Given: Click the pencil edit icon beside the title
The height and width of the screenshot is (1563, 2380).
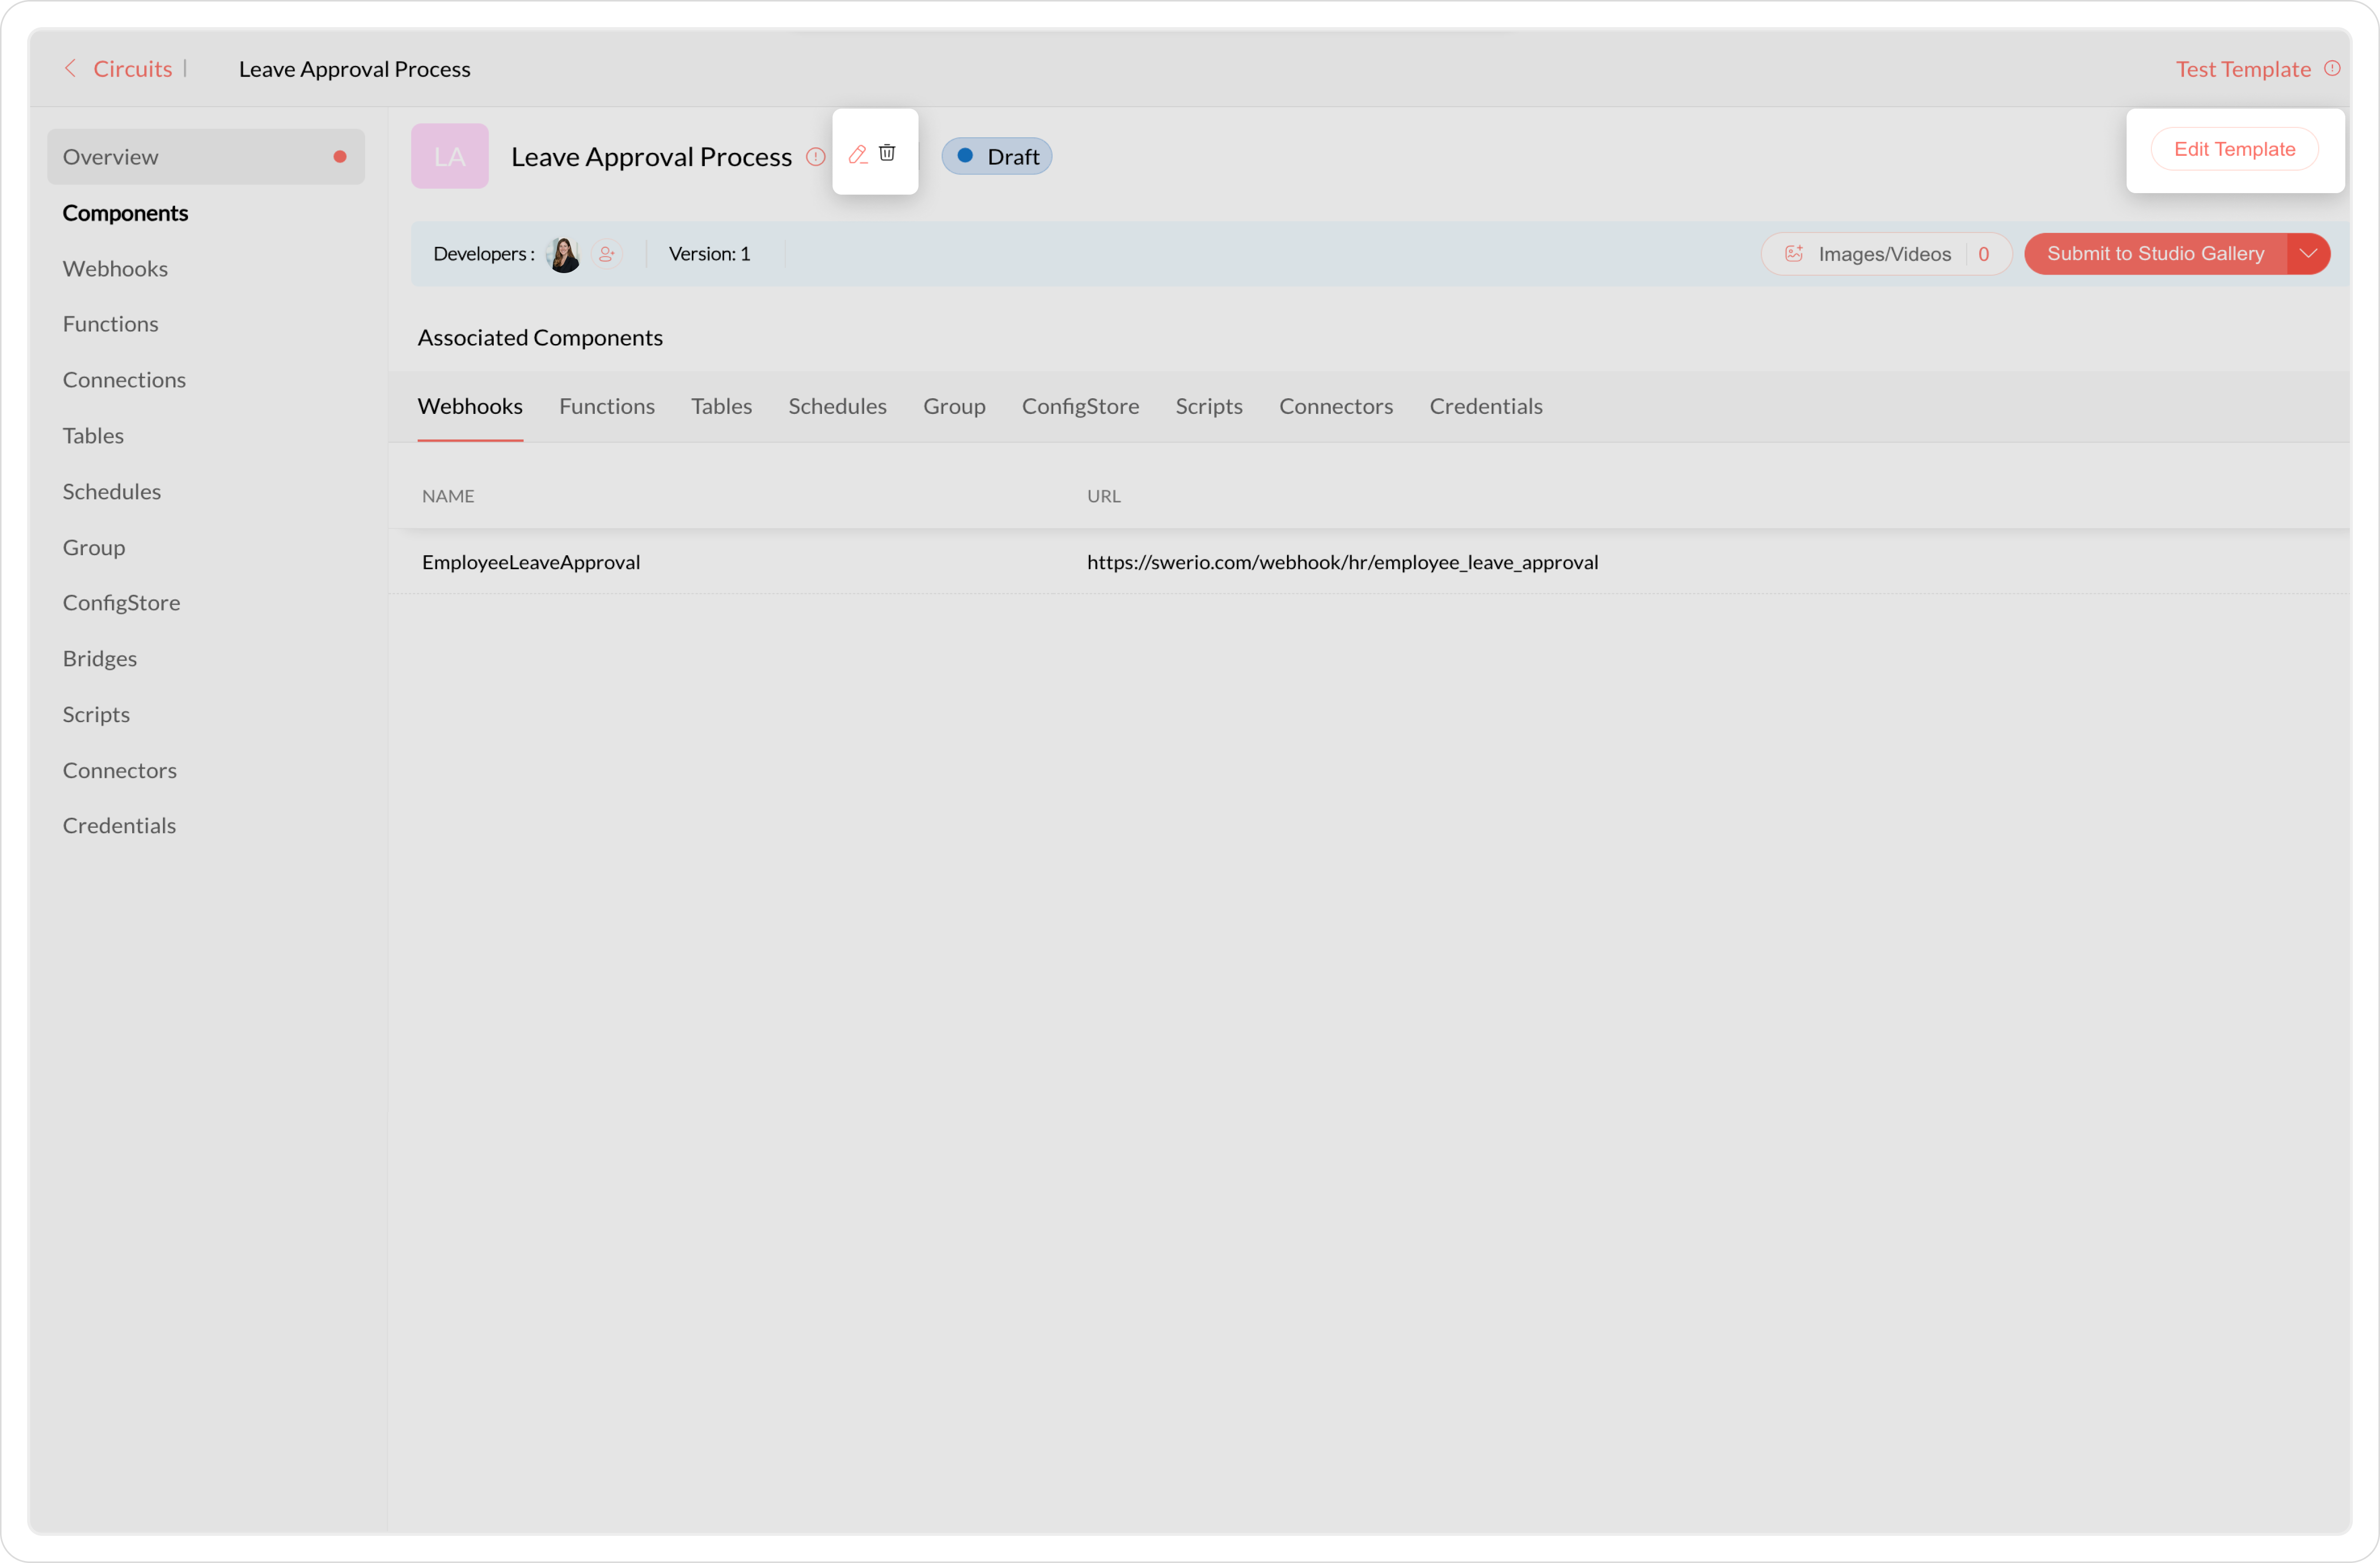Looking at the screenshot, I should 858,154.
